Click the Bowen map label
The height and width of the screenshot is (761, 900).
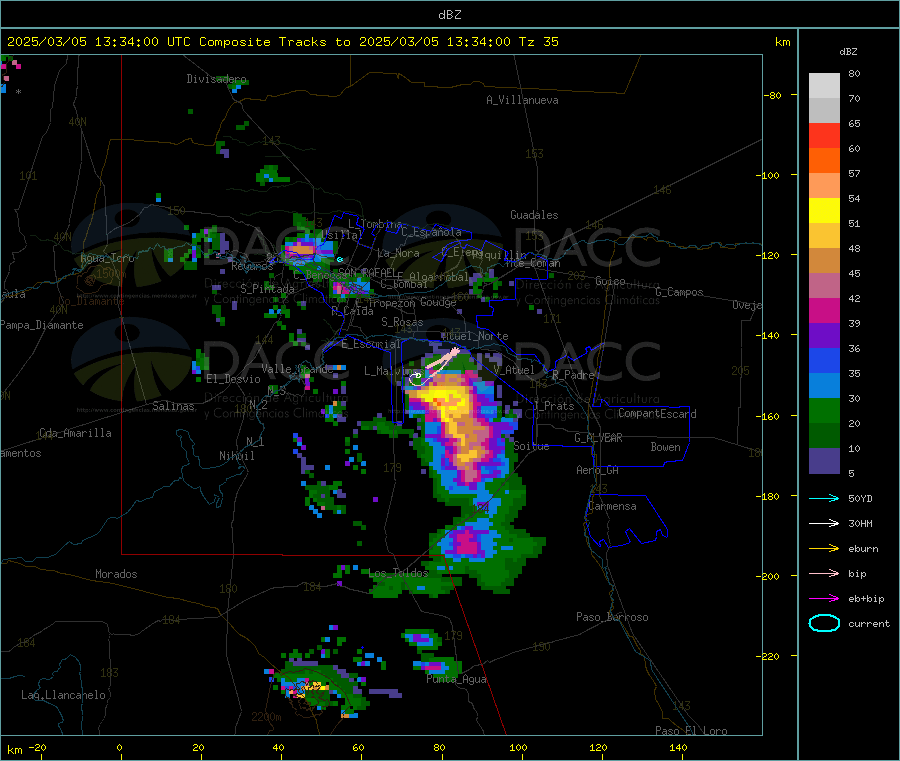click(x=665, y=447)
